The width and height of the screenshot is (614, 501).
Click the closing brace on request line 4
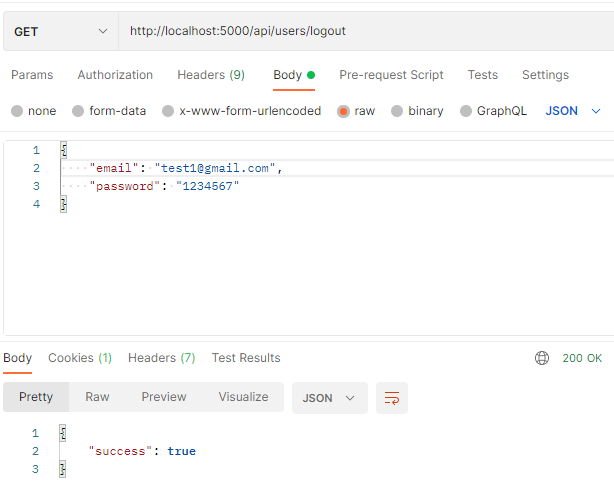tap(63, 204)
